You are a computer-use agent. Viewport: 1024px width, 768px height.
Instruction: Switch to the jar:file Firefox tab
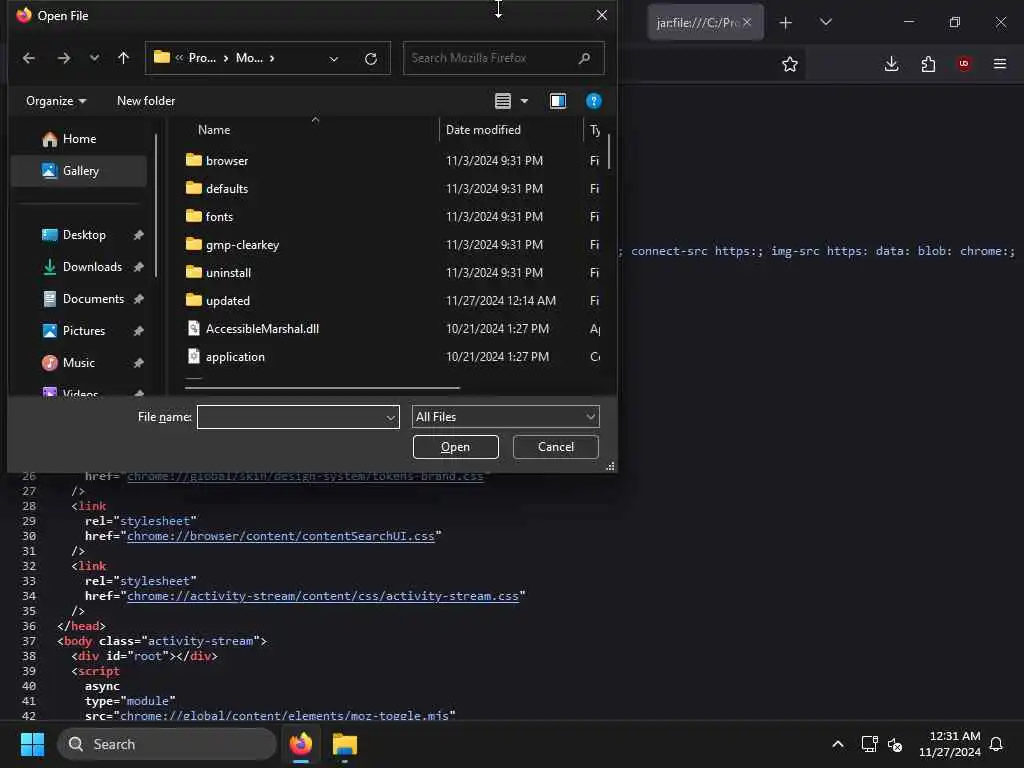[x=697, y=22]
